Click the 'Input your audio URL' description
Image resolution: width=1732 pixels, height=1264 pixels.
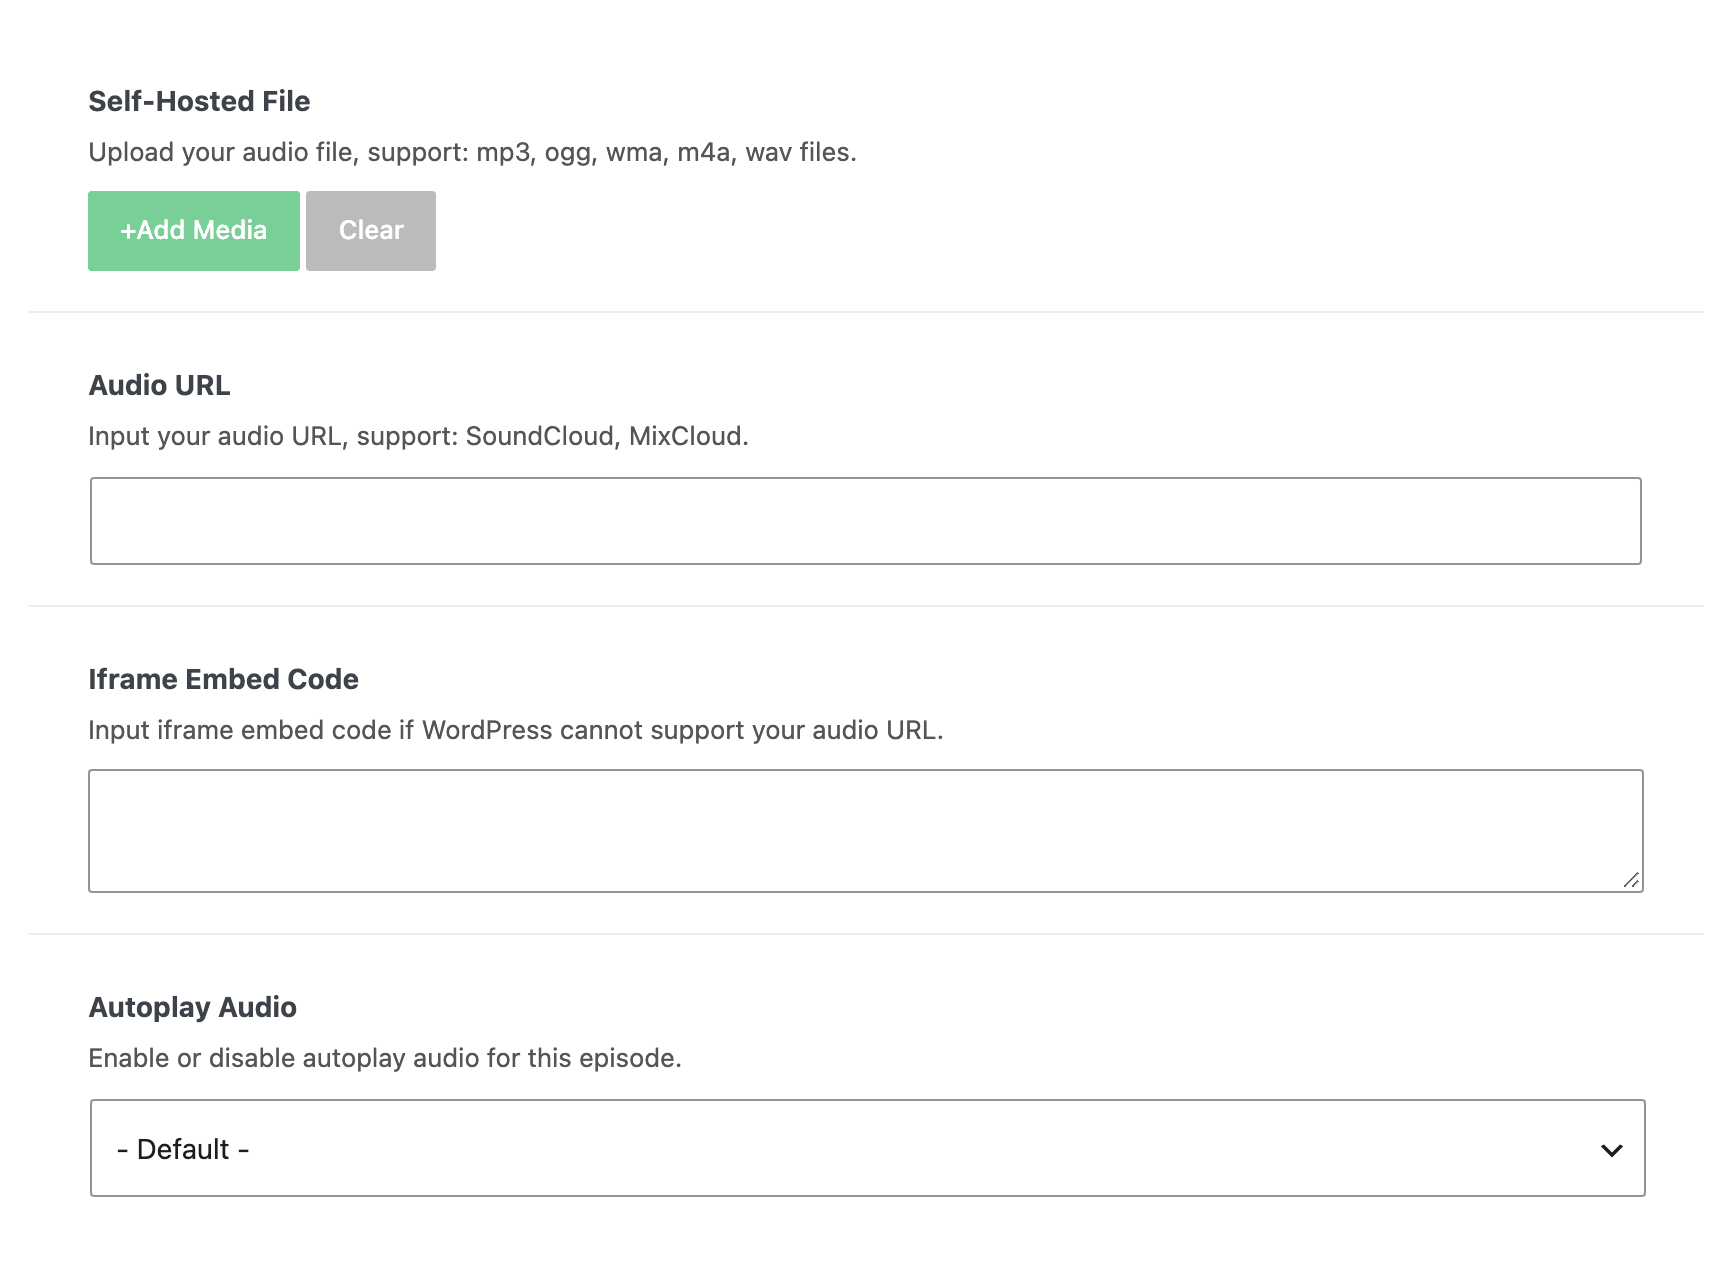(418, 436)
